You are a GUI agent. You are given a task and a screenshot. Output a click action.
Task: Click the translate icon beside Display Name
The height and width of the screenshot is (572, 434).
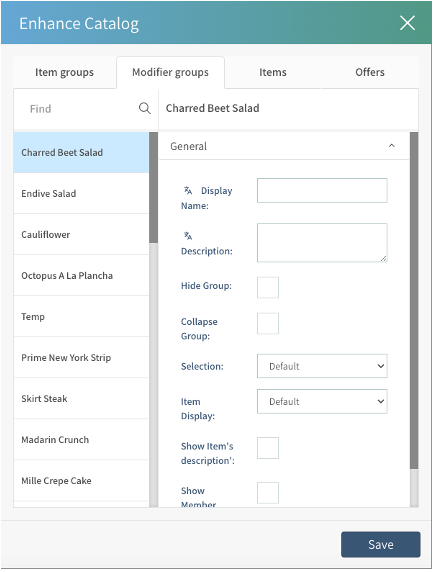[x=188, y=190]
